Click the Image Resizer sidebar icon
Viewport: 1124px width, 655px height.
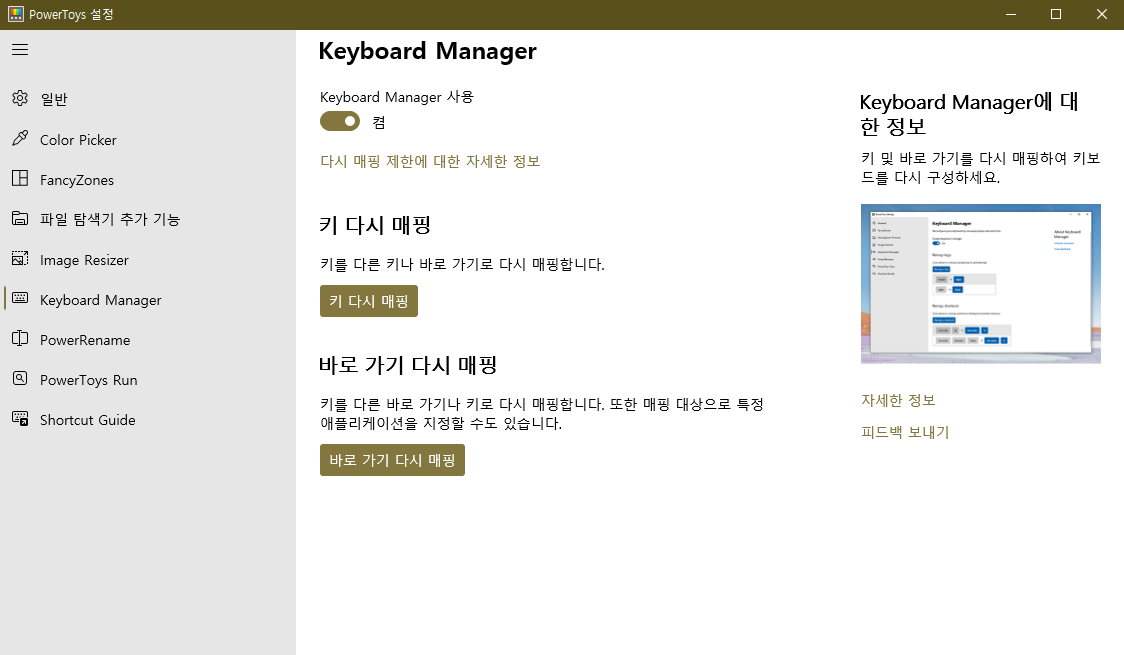[x=19, y=259]
